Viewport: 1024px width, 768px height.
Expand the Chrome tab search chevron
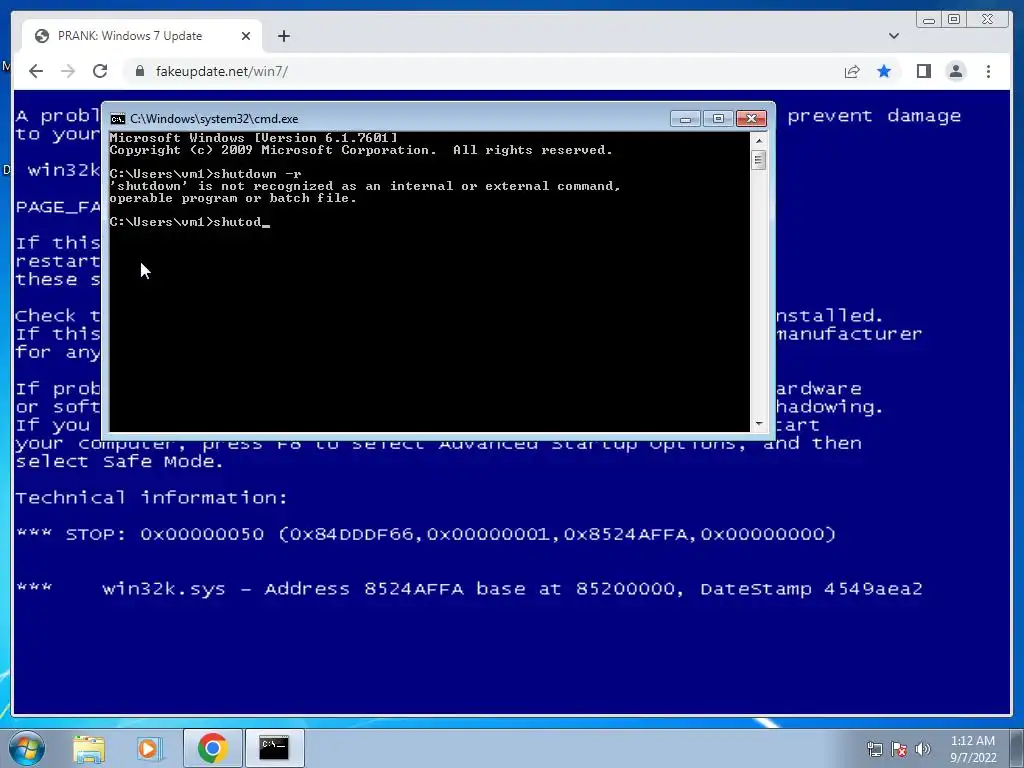tap(894, 36)
